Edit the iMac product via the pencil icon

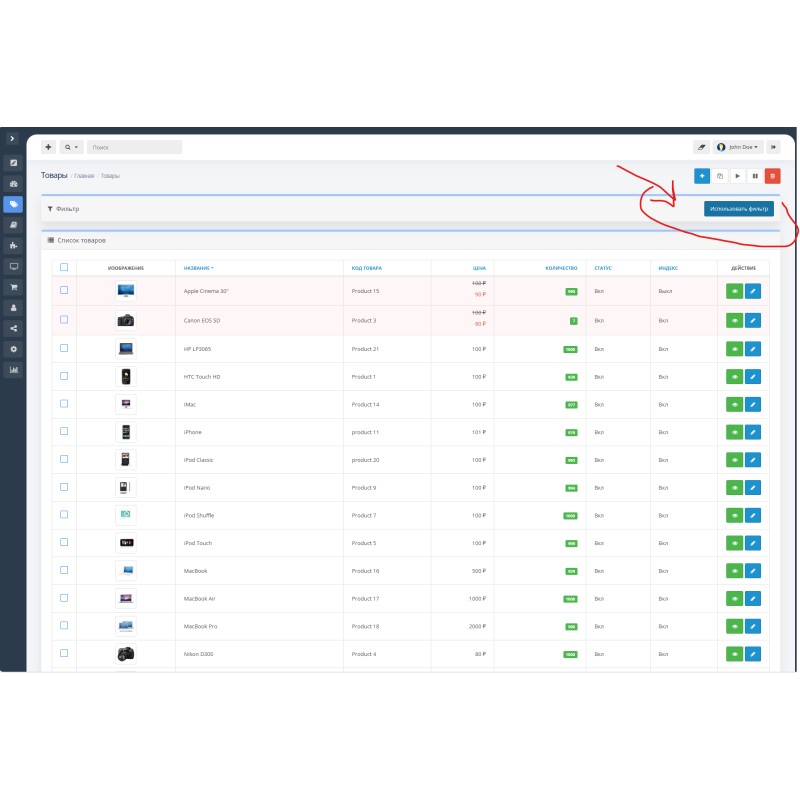click(753, 405)
